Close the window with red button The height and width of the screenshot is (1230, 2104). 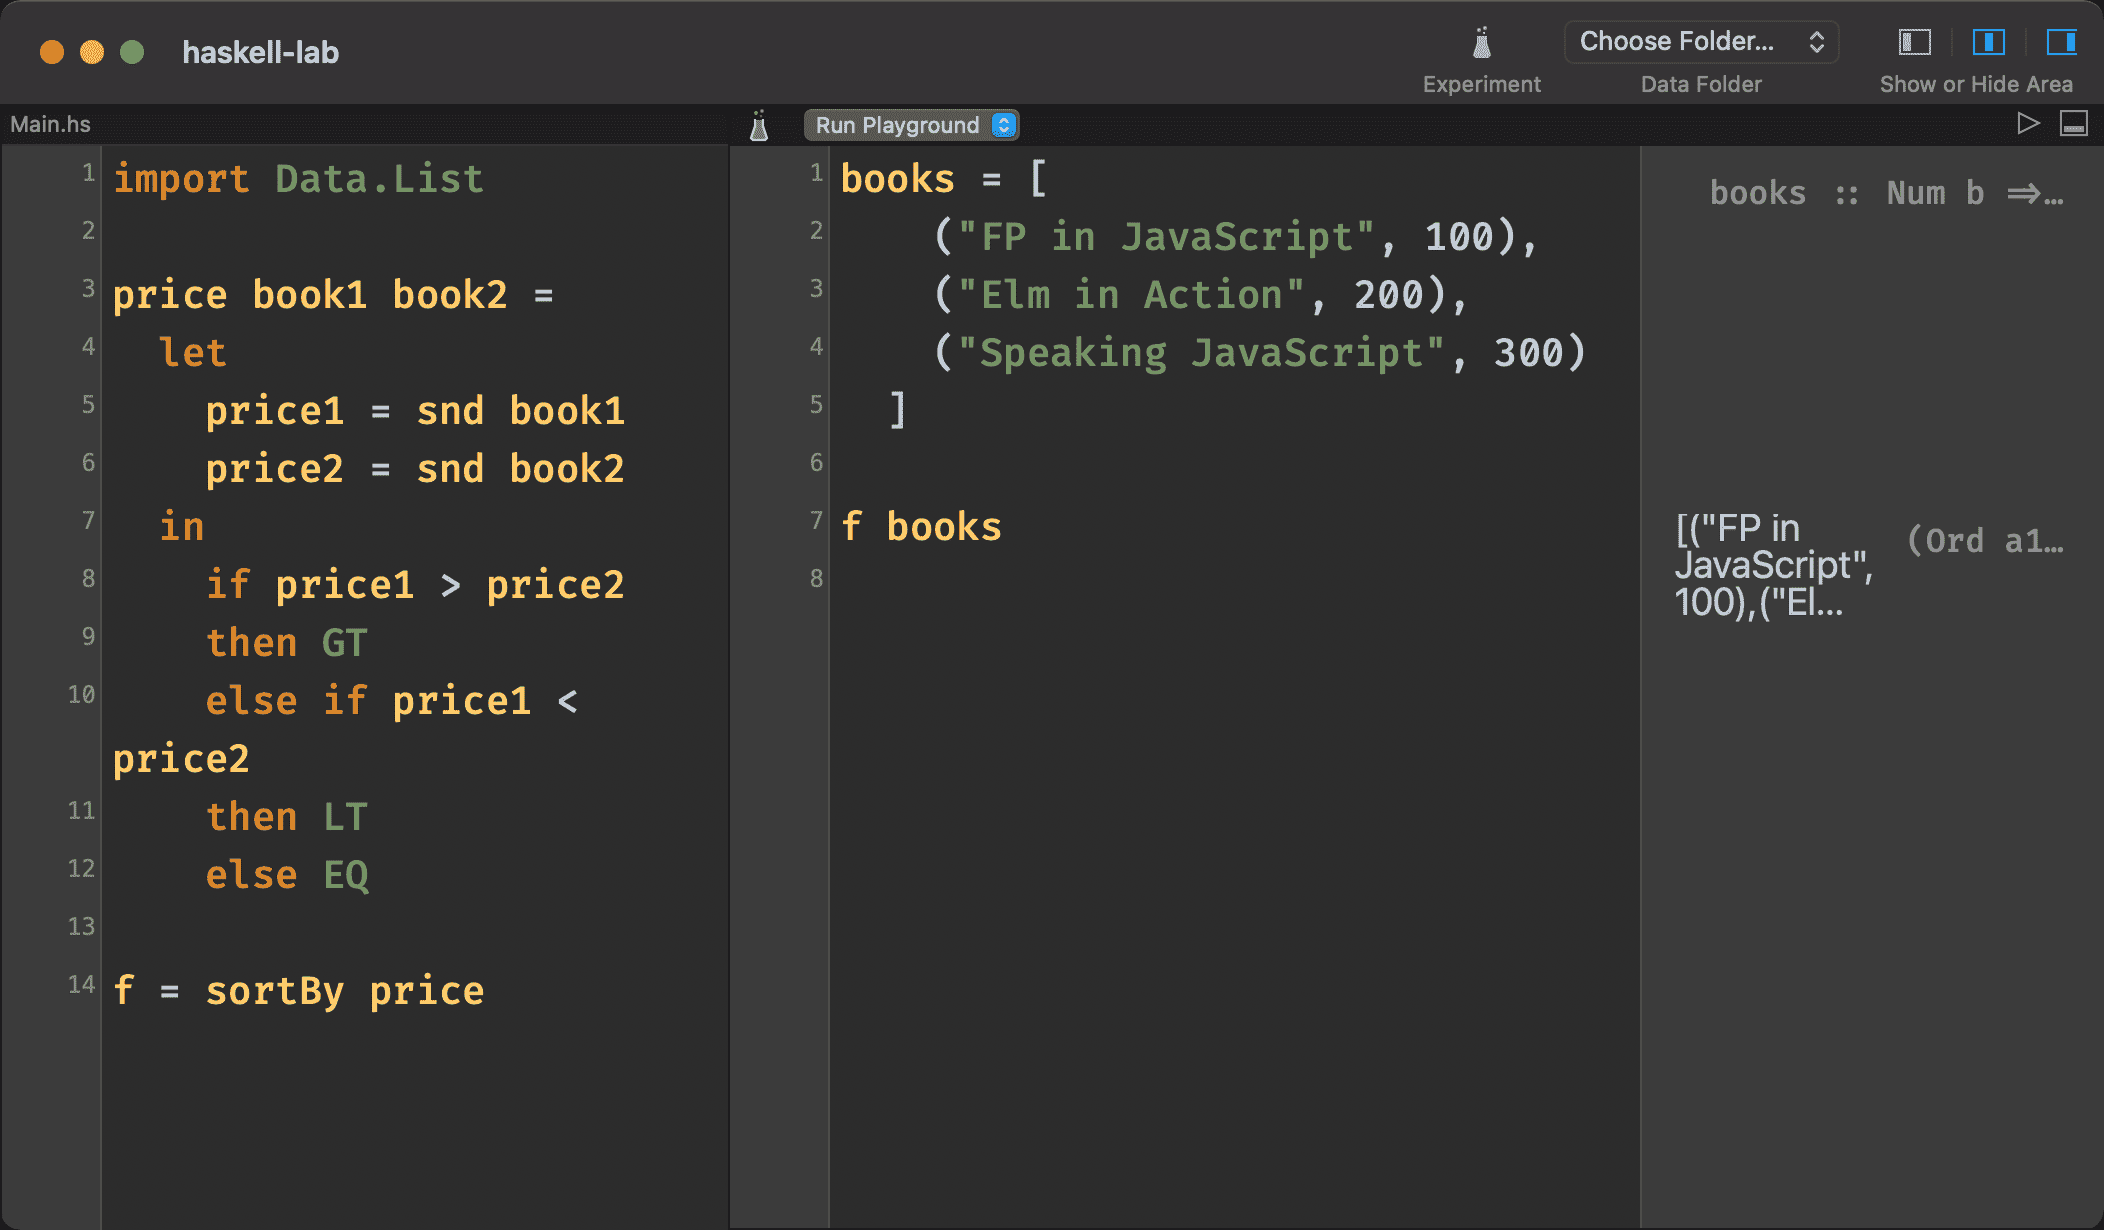[x=52, y=52]
